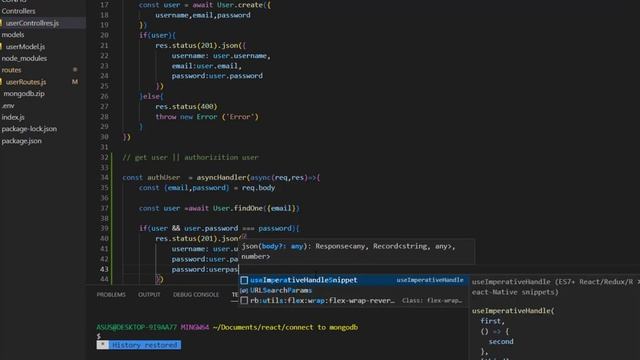Screen dimensions: 640x360
Task: Expand the models folder
Action: (13, 35)
